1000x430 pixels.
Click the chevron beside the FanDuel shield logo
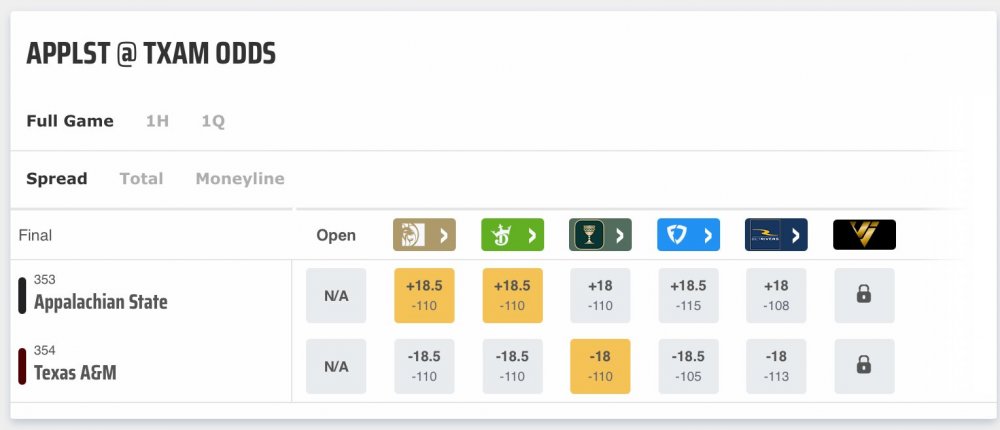(x=708, y=236)
